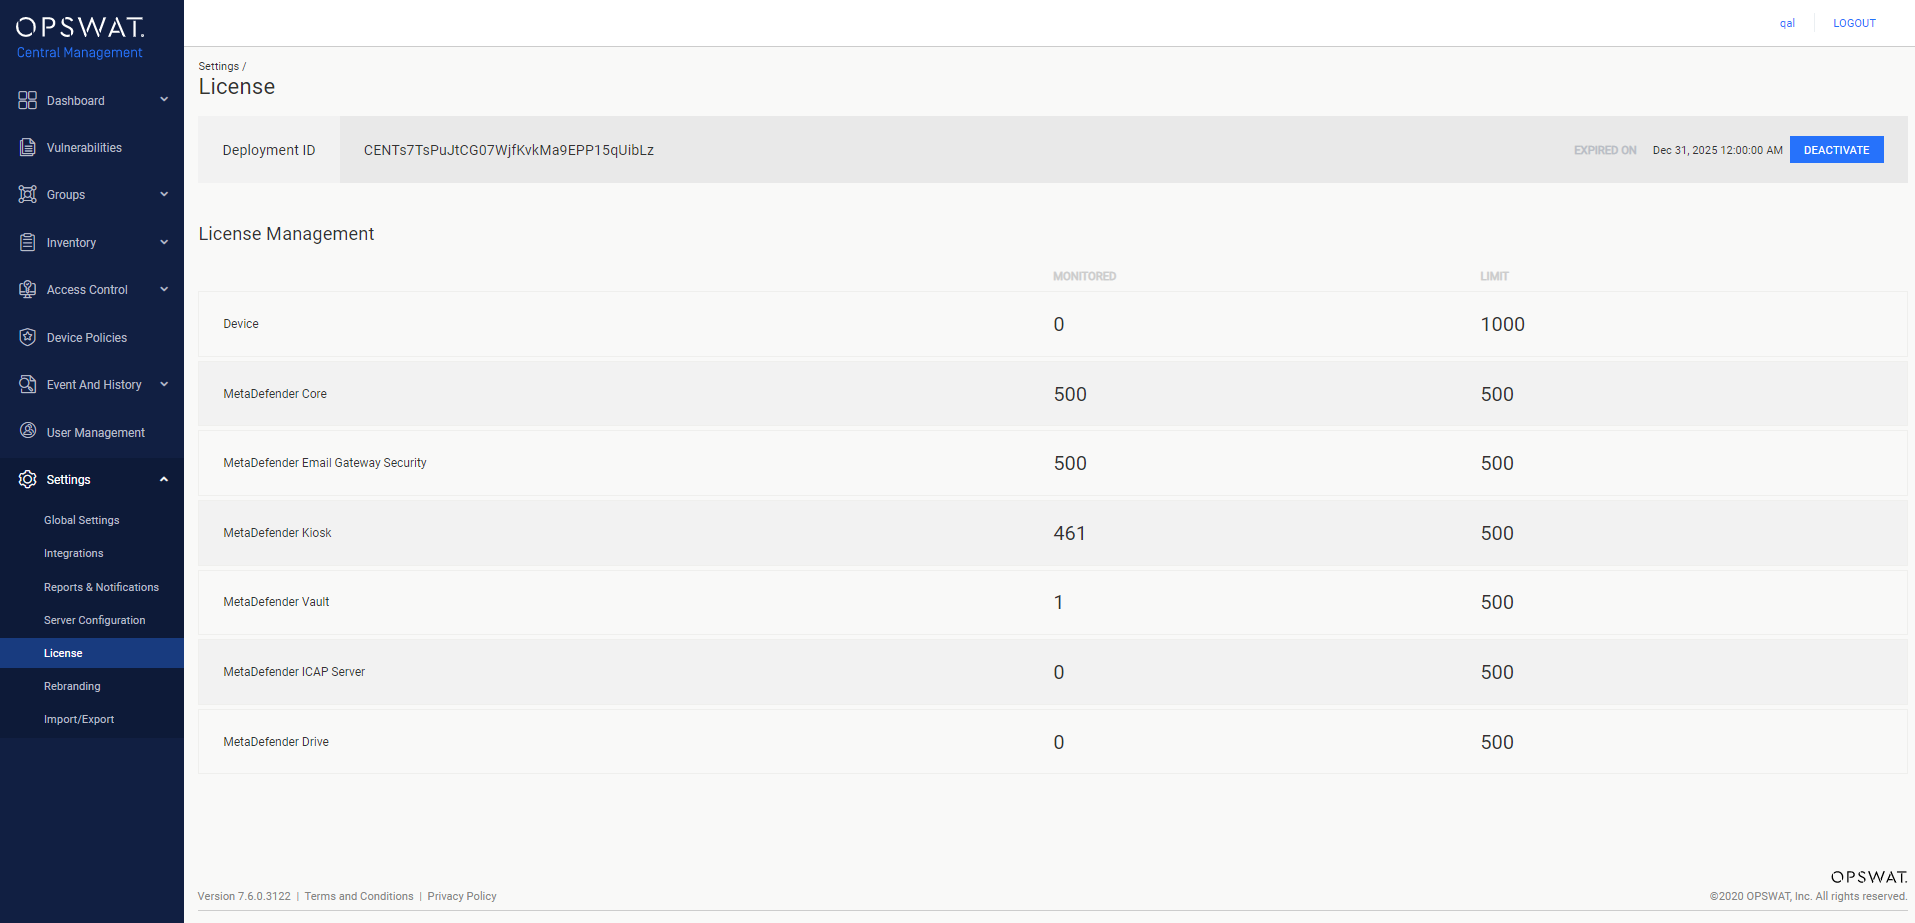Expand the Event And History chevron
1915x923 pixels.
point(164,384)
